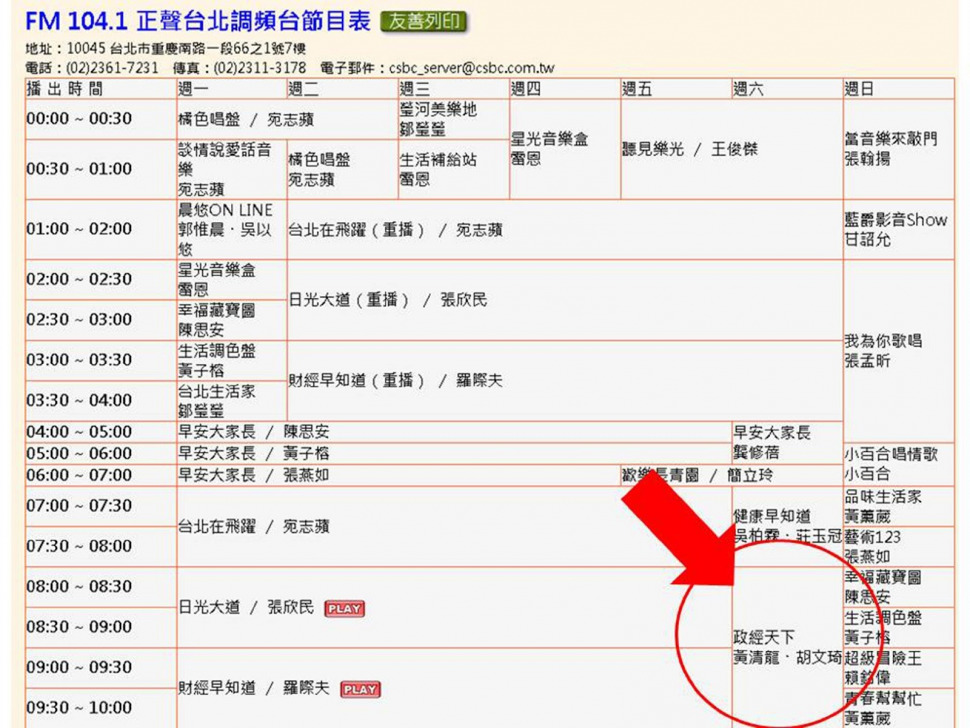Click the 品味生活家 黃薰葳 program cell
970x728 pixels.
click(x=899, y=506)
